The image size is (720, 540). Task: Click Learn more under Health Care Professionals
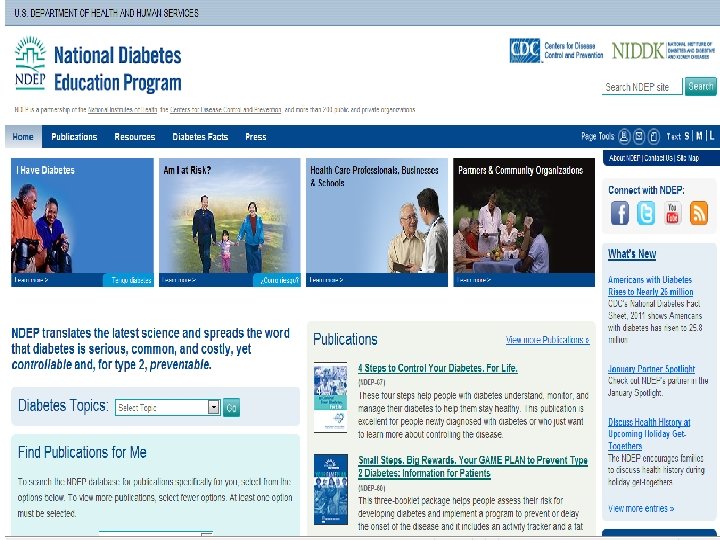(x=326, y=280)
